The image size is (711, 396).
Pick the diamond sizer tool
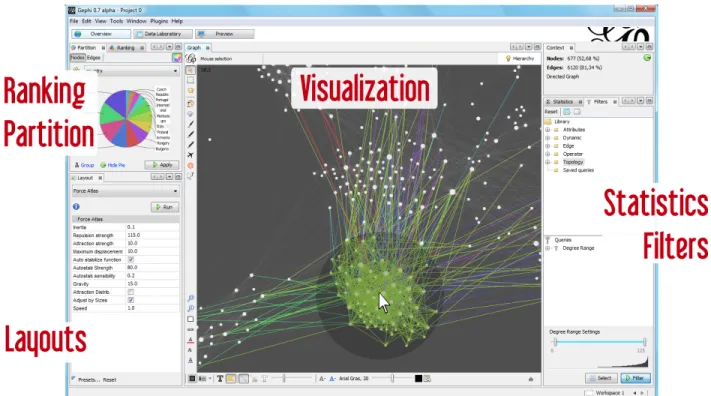190,114
